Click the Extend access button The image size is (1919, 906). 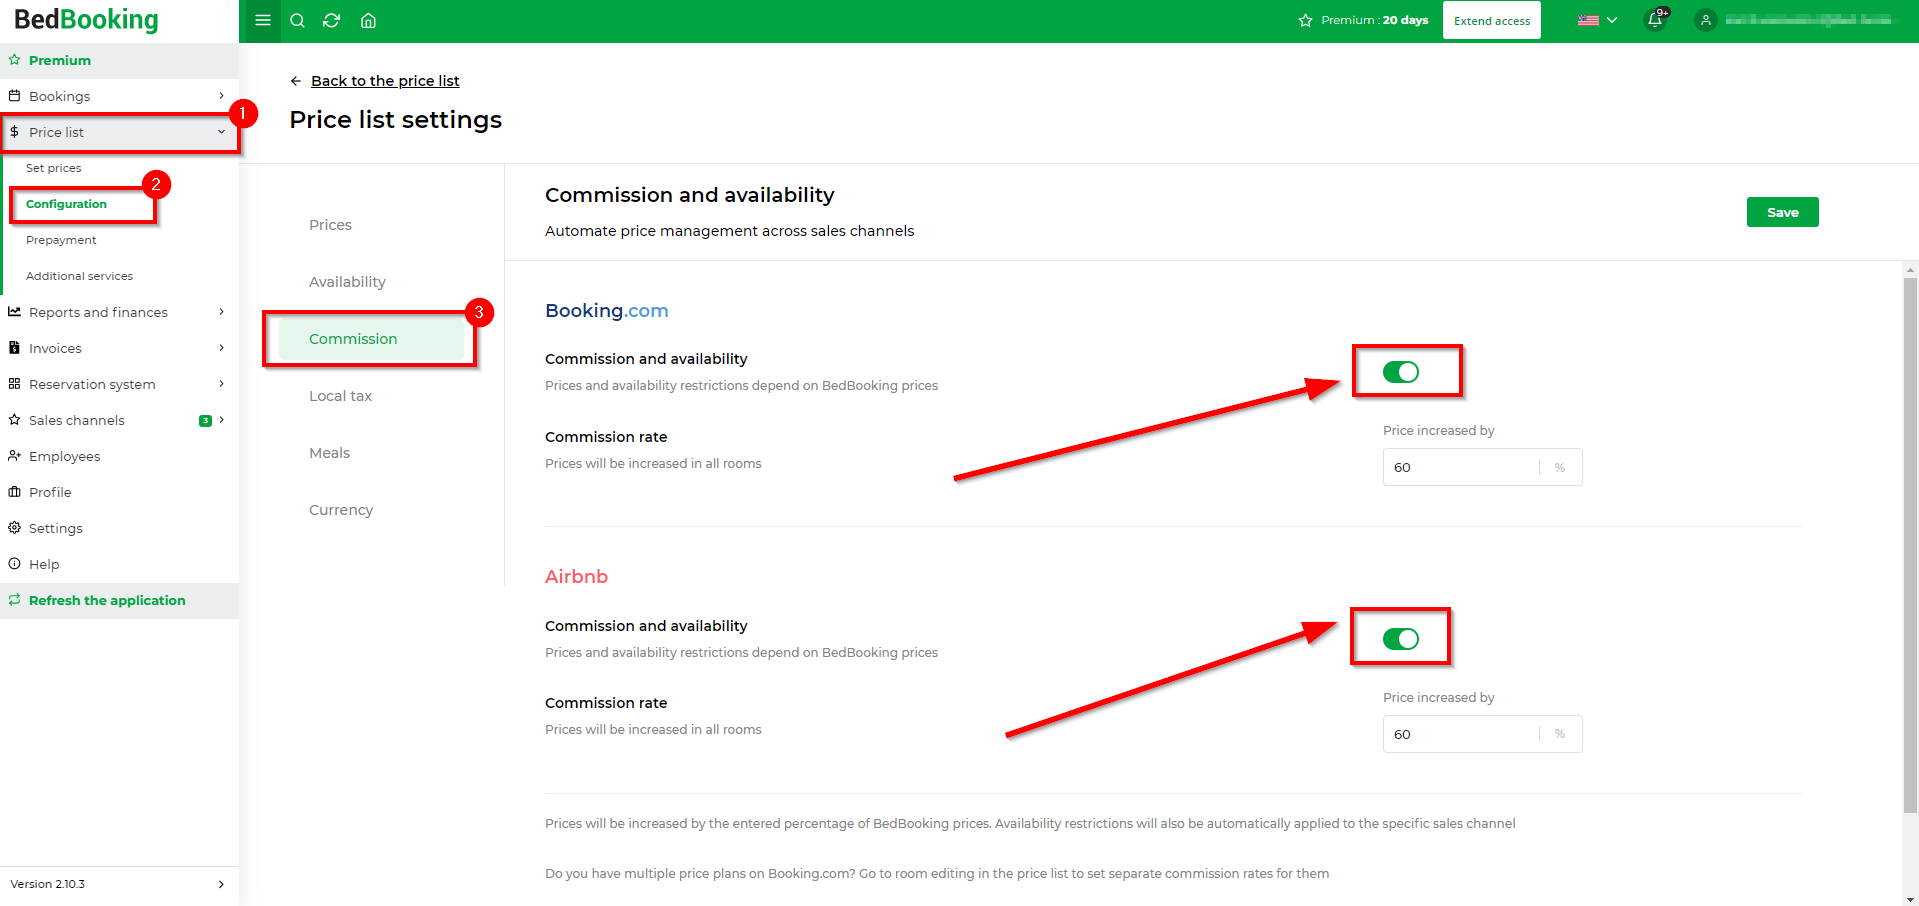(1492, 20)
